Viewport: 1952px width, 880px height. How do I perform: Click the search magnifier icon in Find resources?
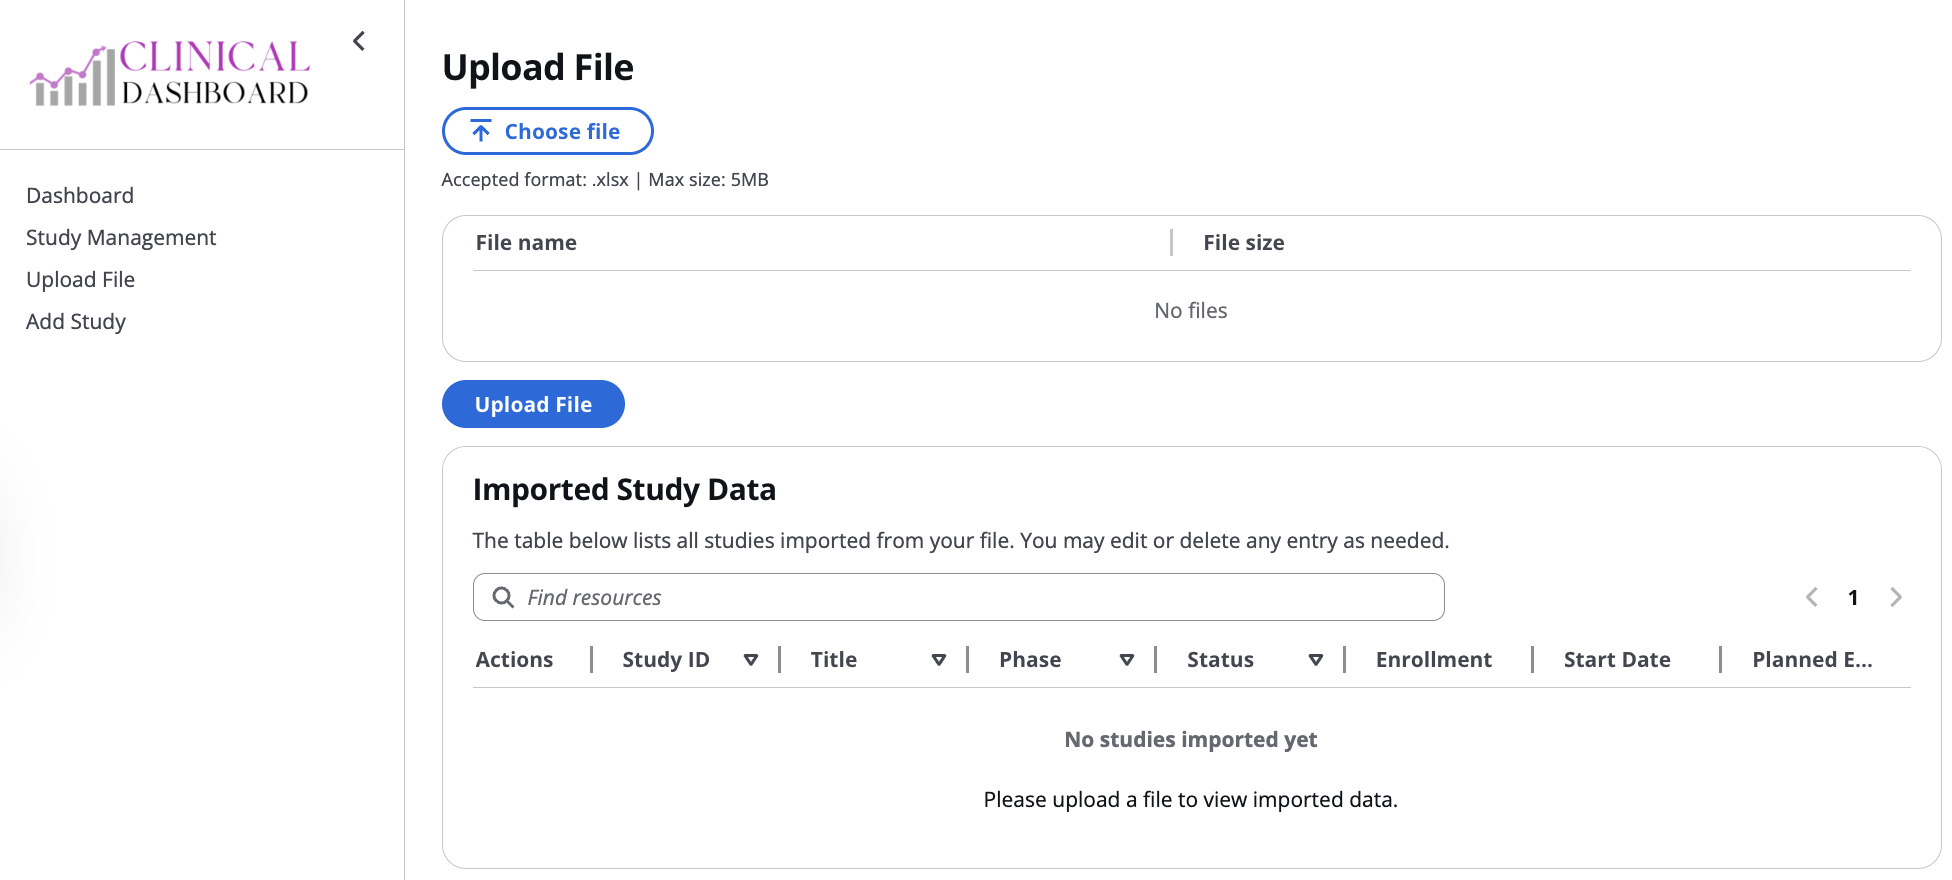pyautogui.click(x=503, y=597)
